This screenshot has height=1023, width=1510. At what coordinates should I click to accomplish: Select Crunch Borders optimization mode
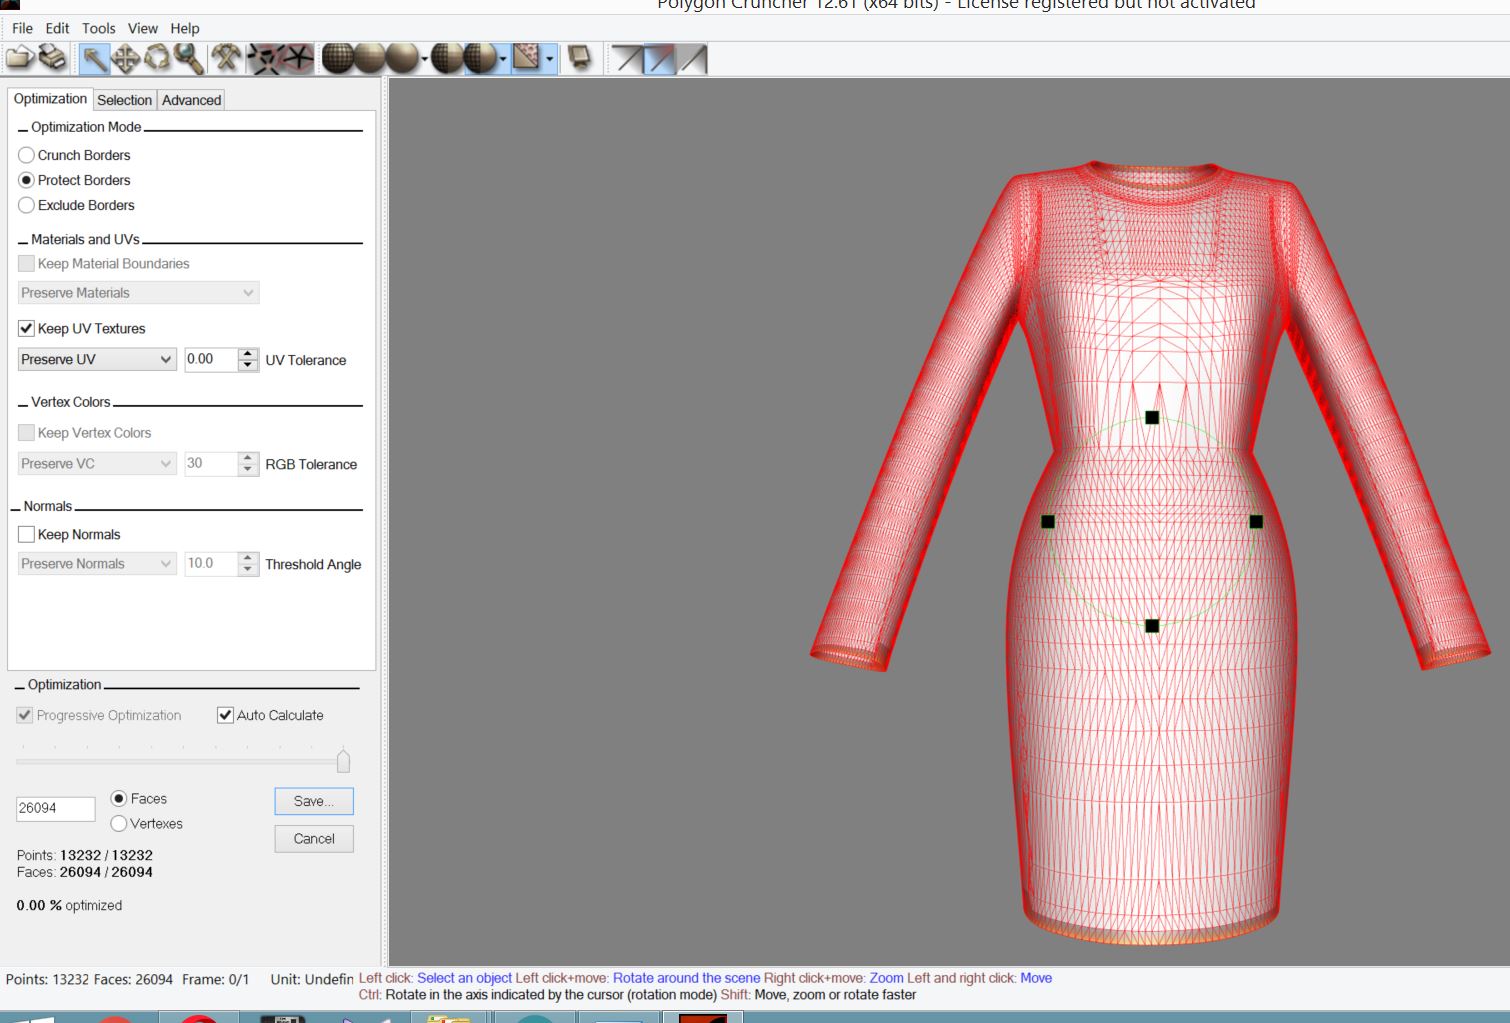27,155
